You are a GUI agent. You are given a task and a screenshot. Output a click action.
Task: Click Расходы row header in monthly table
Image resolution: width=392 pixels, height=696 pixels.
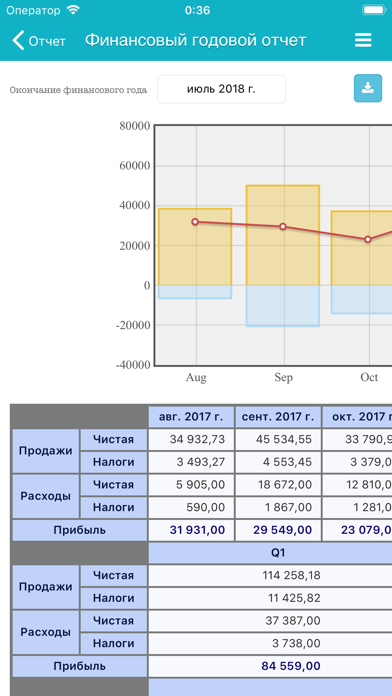click(x=46, y=496)
